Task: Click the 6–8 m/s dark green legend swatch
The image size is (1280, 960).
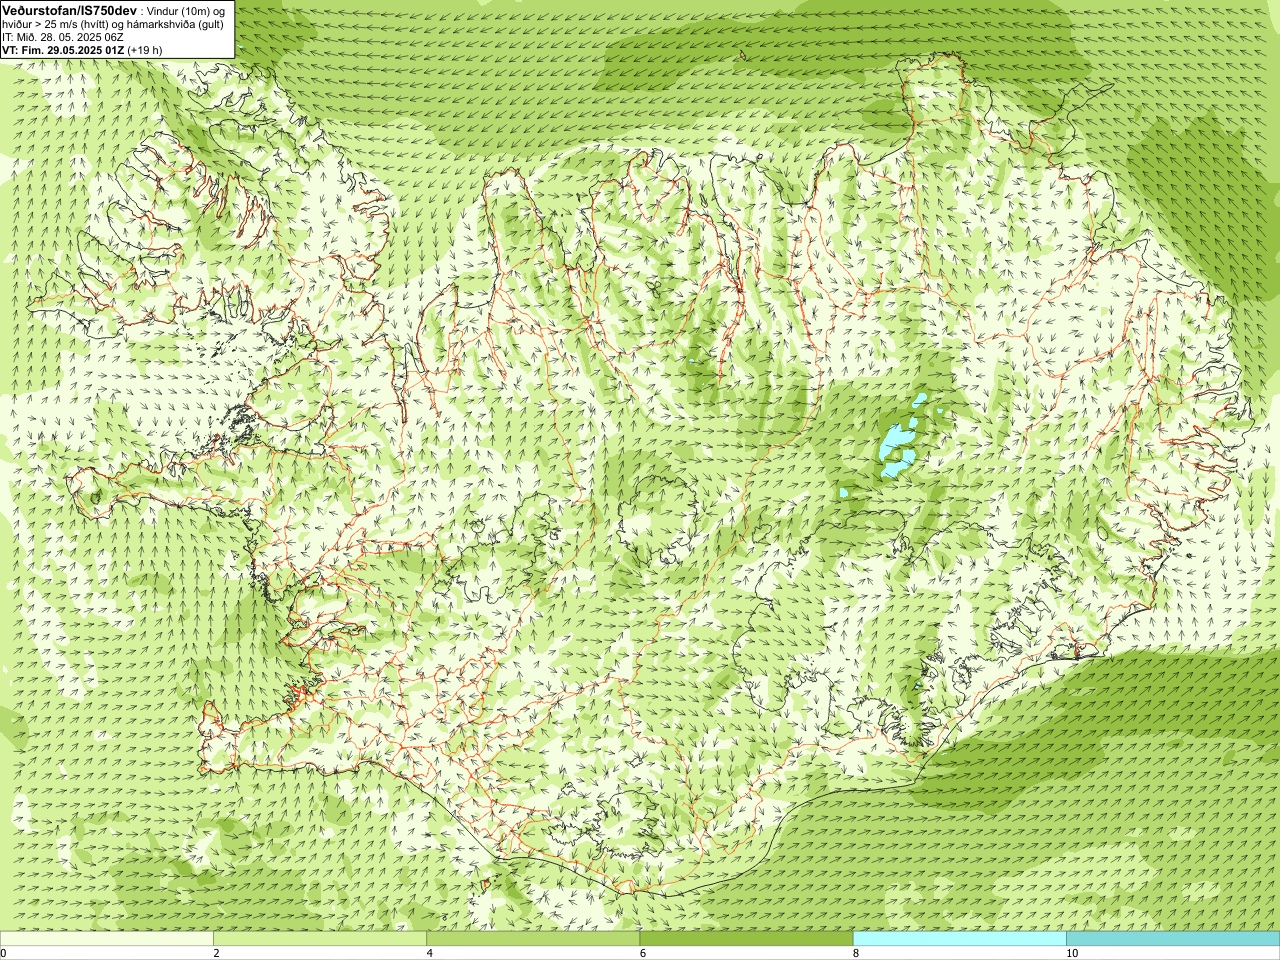Action: click(746, 939)
